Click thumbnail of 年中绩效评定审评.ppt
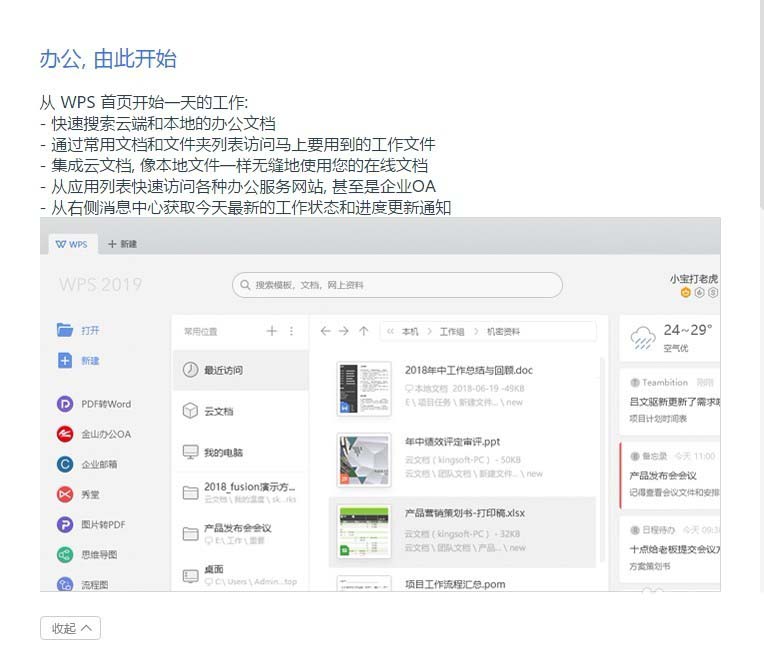This screenshot has height=669, width=764. click(364, 459)
